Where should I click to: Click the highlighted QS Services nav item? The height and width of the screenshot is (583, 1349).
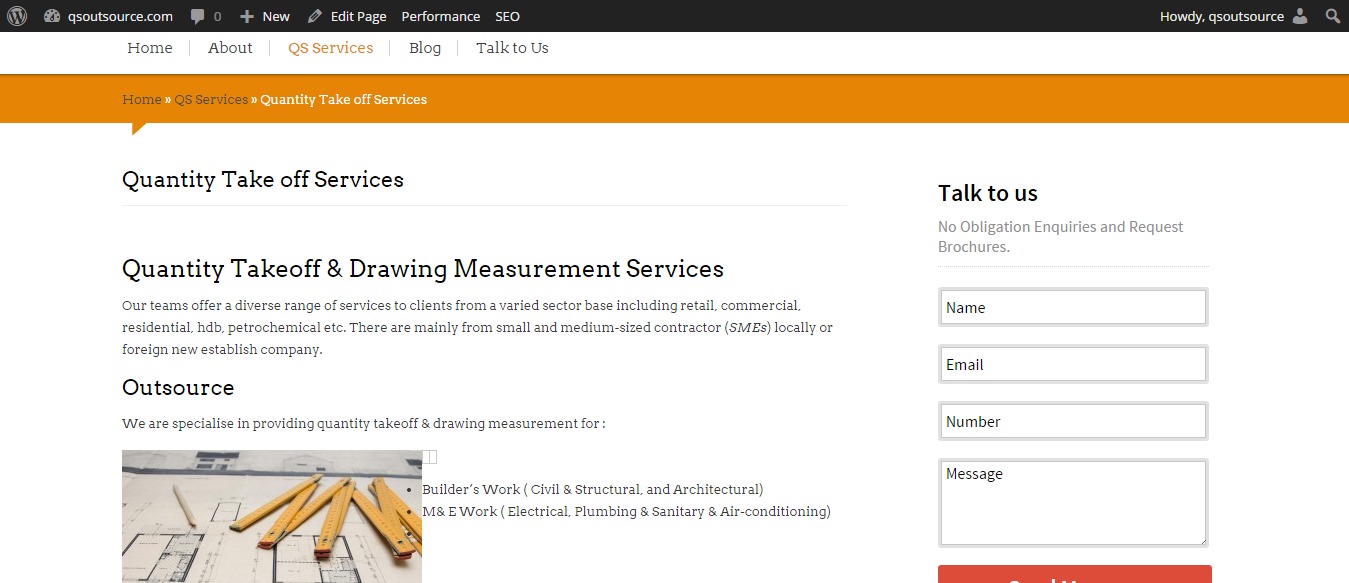click(x=330, y=47)
